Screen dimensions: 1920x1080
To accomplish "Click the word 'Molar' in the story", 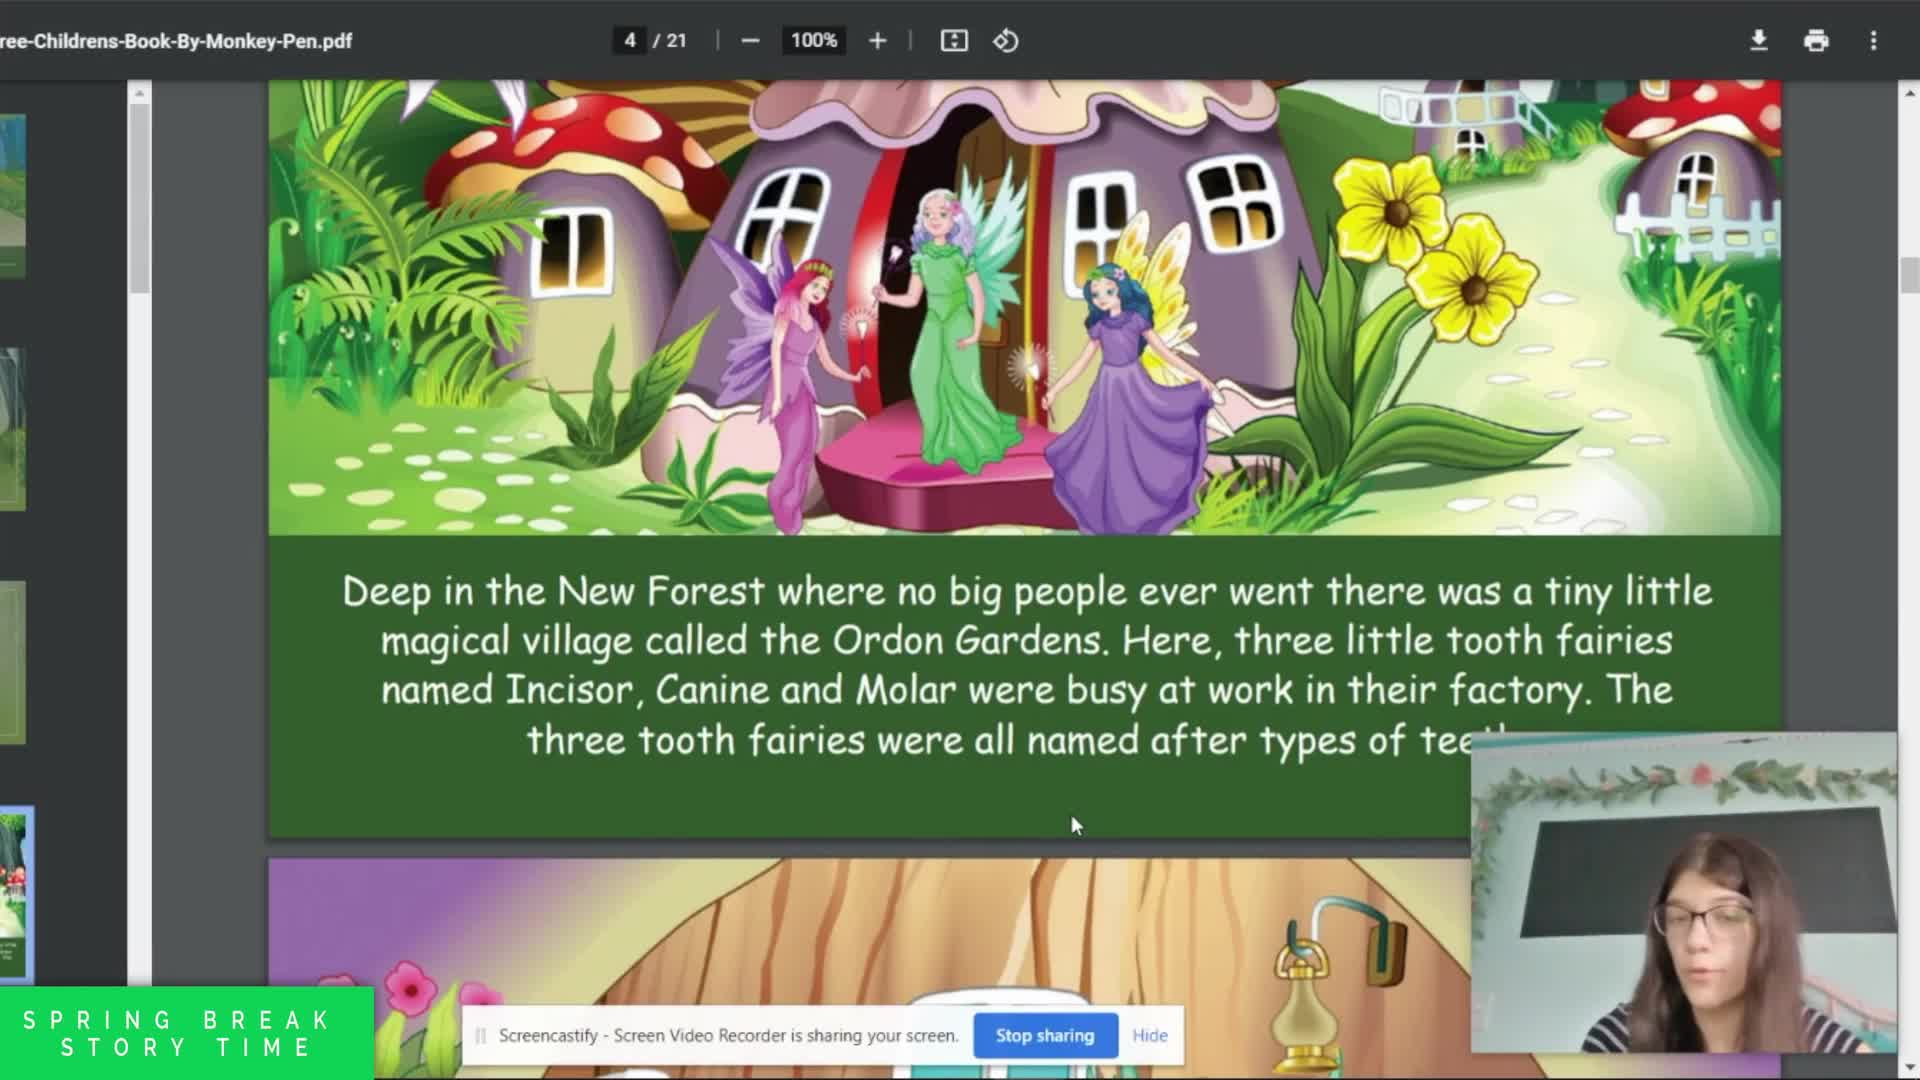I will 906,690.
